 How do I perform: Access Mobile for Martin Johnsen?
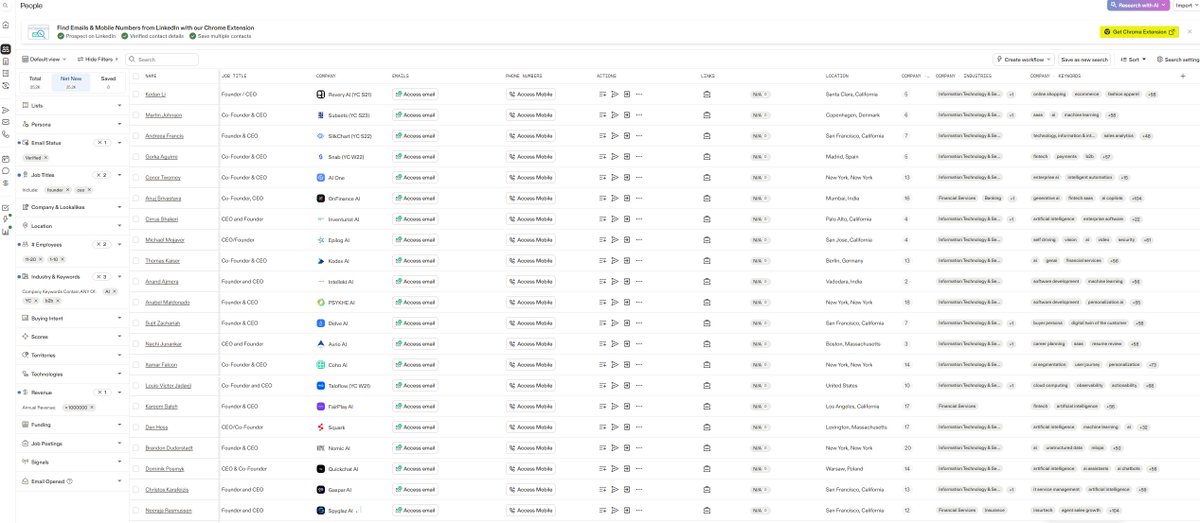click(x=531, y=115)
